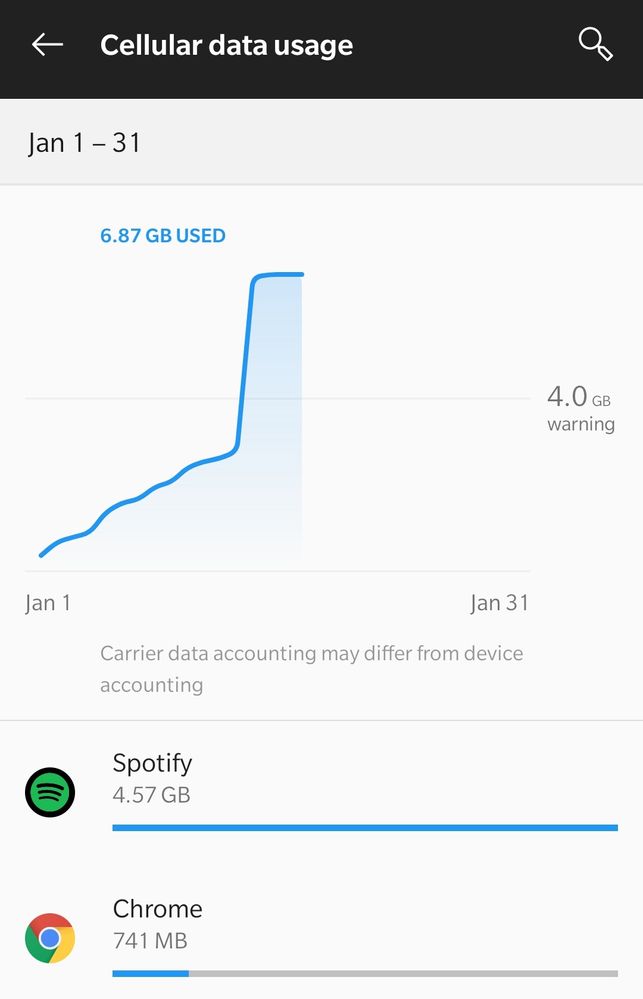Tap the 6.87 GB USED label

point(163,236)
